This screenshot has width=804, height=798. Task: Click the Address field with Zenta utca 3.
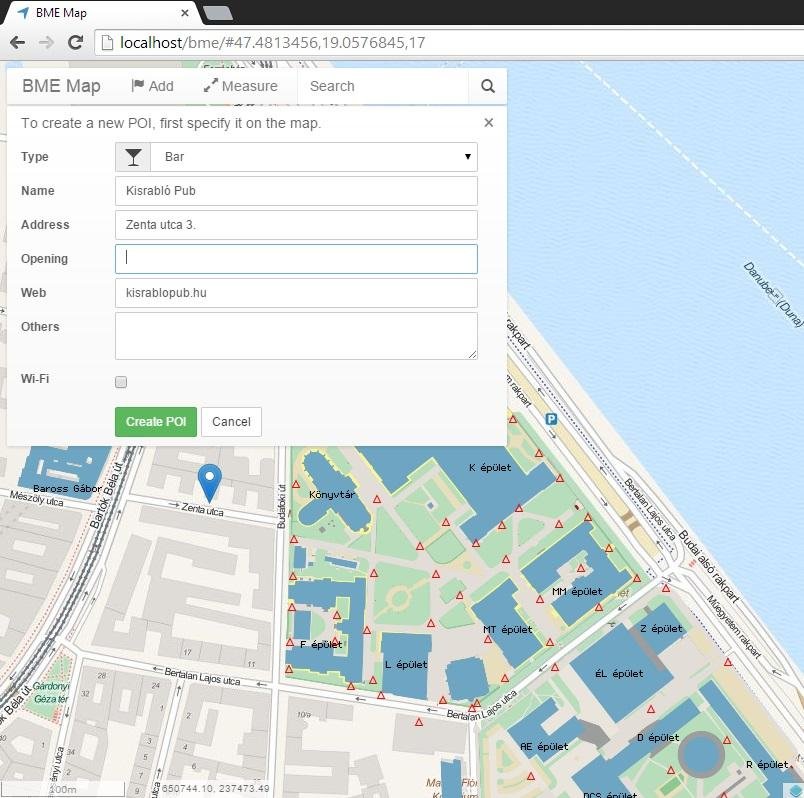[296, 225]
